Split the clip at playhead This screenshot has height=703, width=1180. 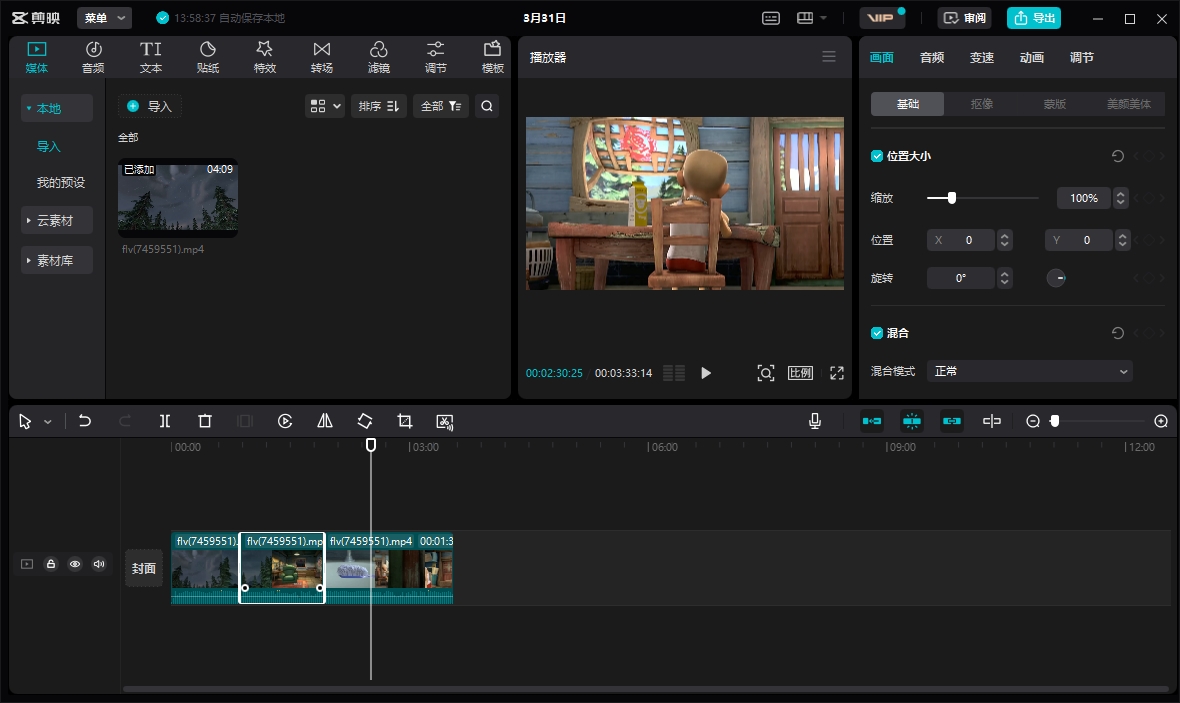point(165,421)
